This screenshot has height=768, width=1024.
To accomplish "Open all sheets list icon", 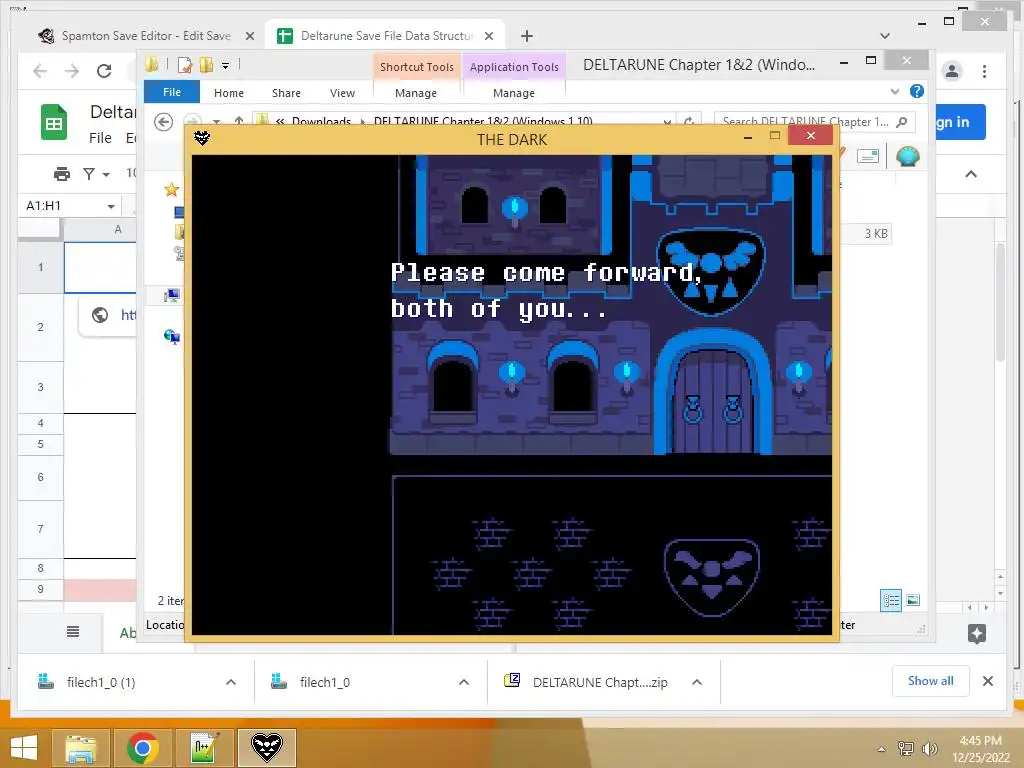I will 73,632.
